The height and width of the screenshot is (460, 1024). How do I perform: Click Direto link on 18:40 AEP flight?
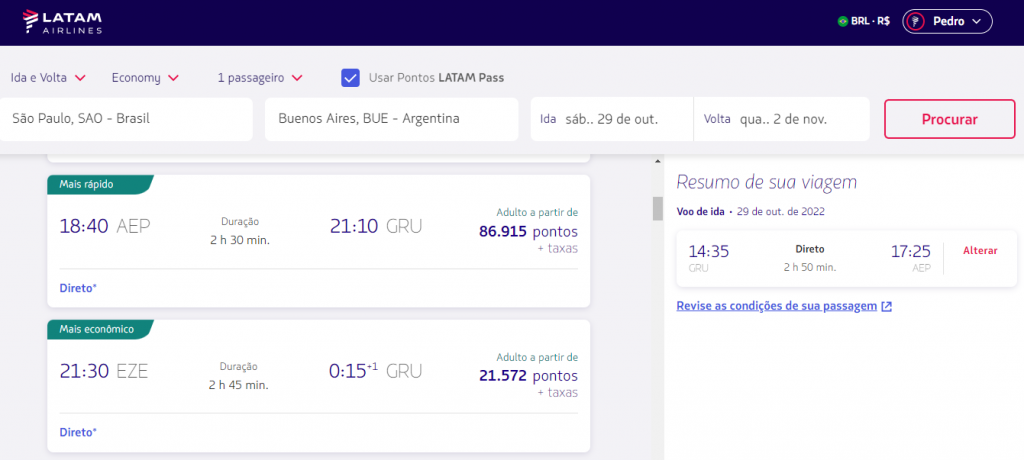coord(78,288)
